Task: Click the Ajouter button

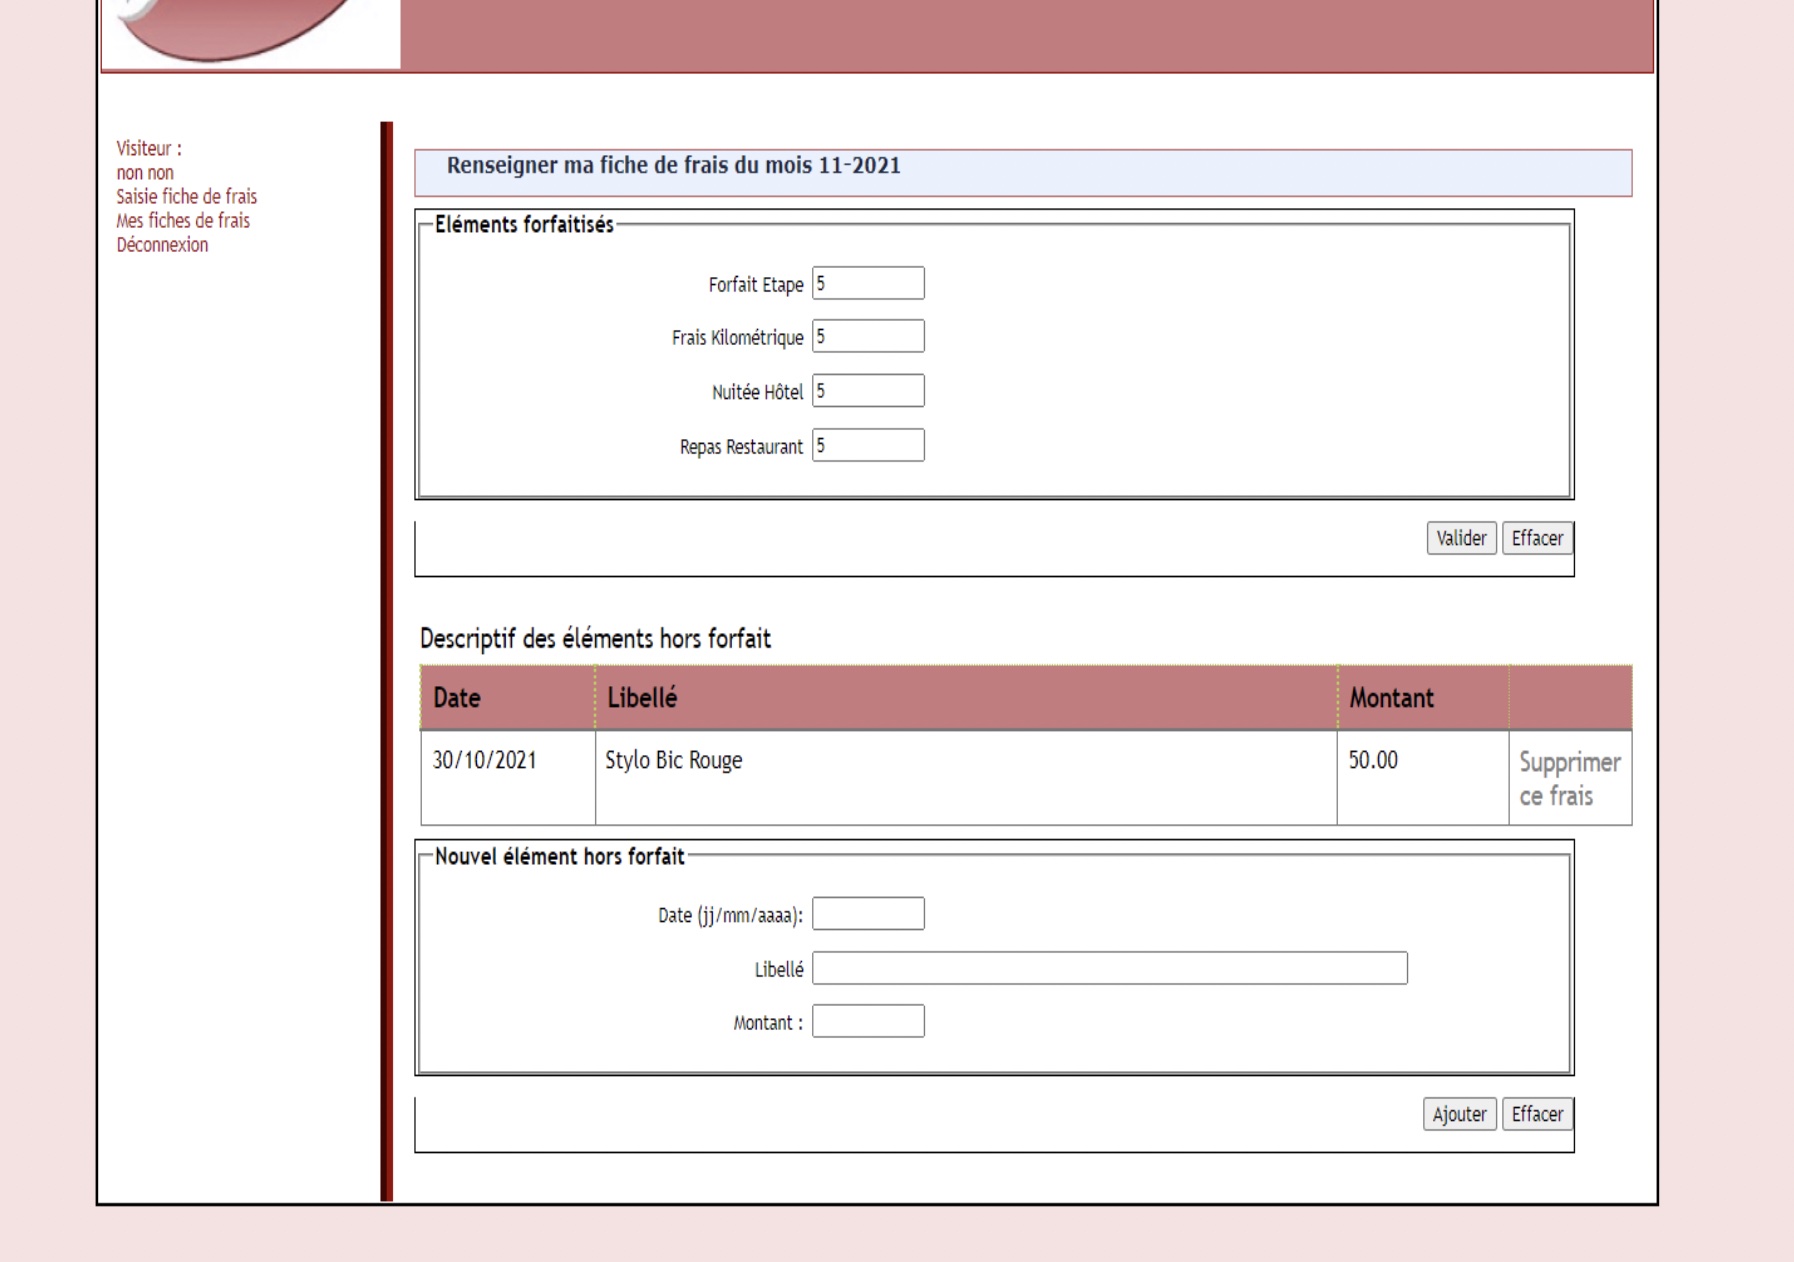Action: click(1459, 1114)
